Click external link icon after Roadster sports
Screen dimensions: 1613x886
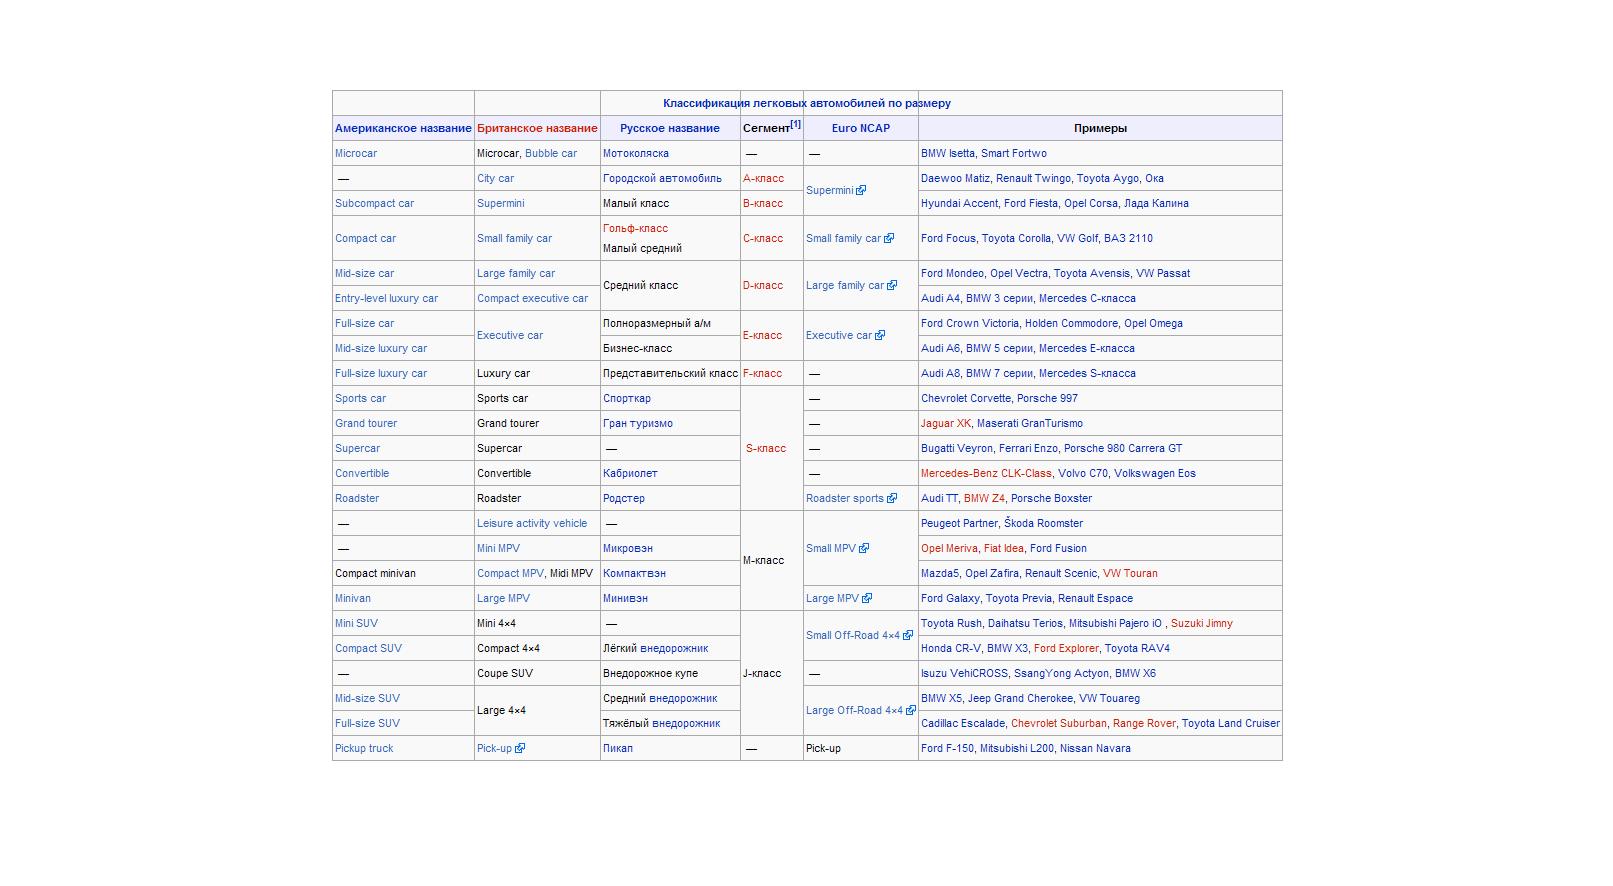pos(891,498)
